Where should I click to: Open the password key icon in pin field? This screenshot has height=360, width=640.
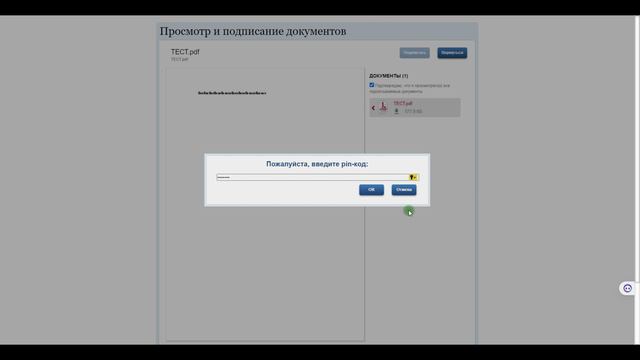(413, 177)
